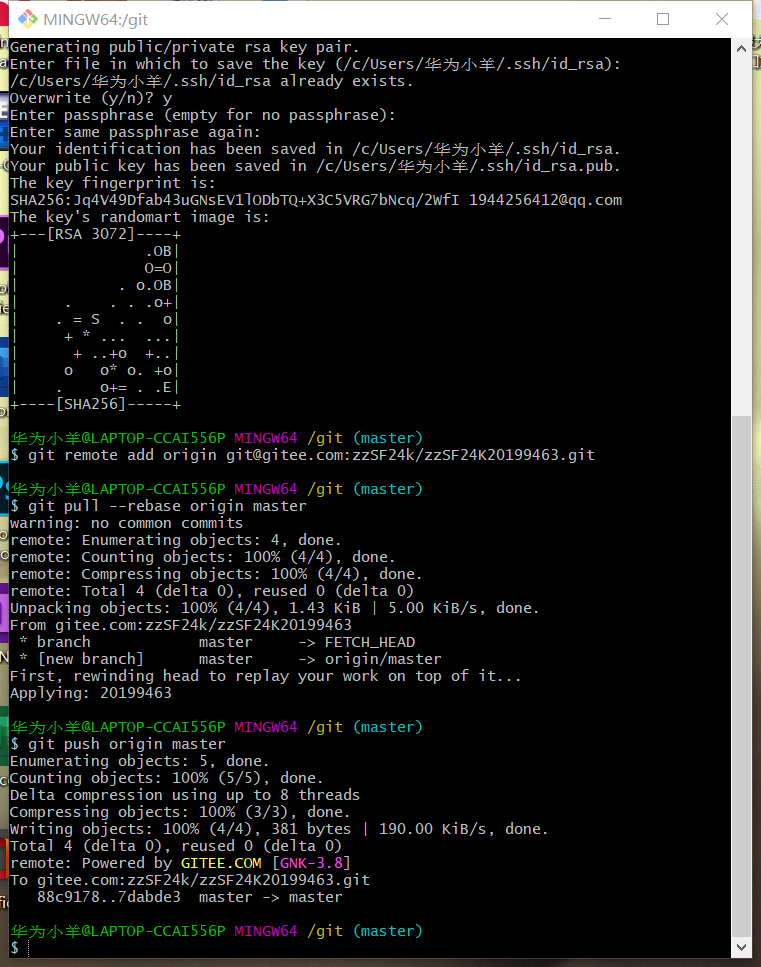Minimize the MINGW64 terminal window
This screenshot has width=761, height=967.
click(605, 19)
